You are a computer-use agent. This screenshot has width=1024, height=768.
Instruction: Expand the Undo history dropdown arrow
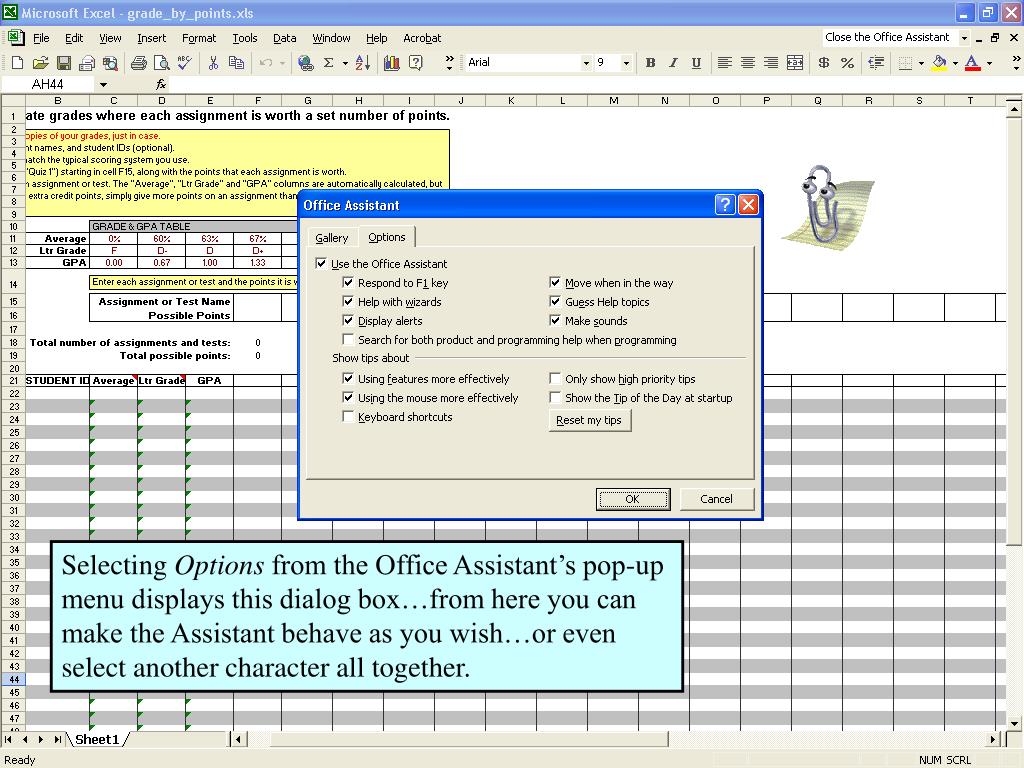point(282,63)
